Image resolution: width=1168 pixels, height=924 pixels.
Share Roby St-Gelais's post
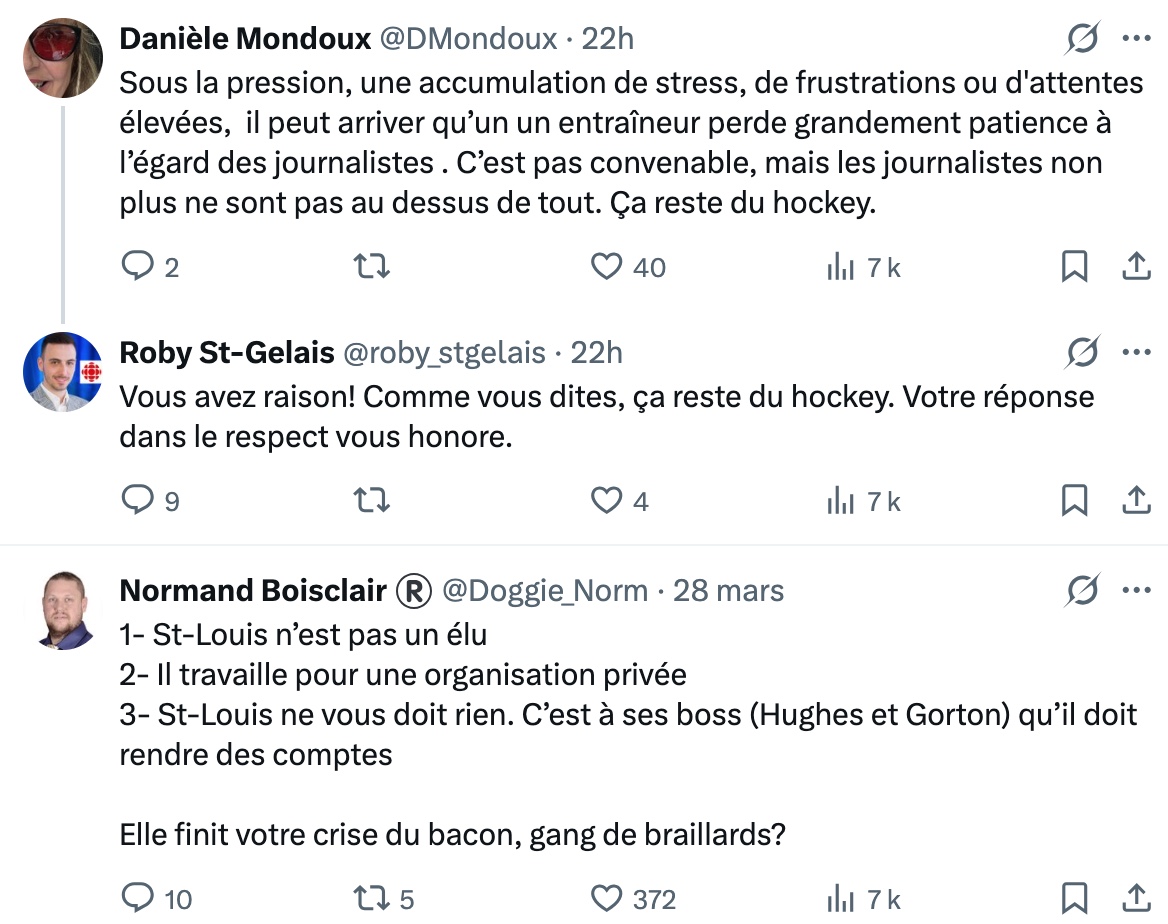click(1135, 500)
